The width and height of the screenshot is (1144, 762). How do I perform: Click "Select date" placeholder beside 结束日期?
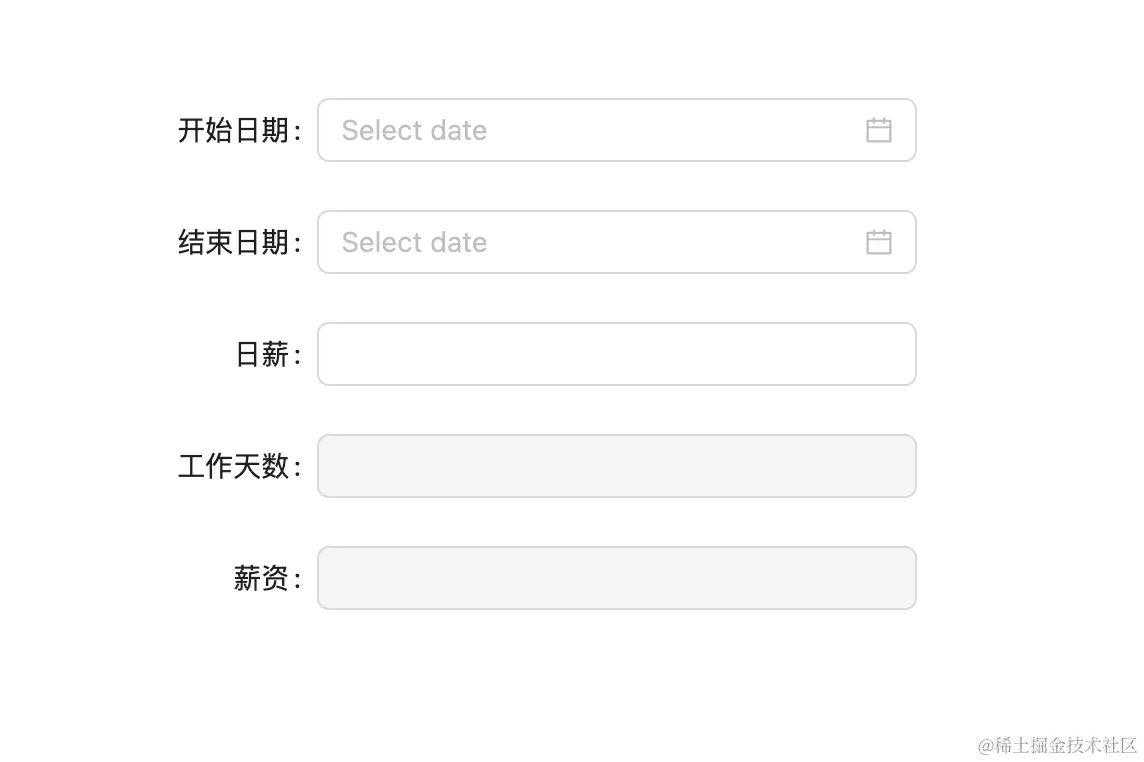[x=414, y=242]
